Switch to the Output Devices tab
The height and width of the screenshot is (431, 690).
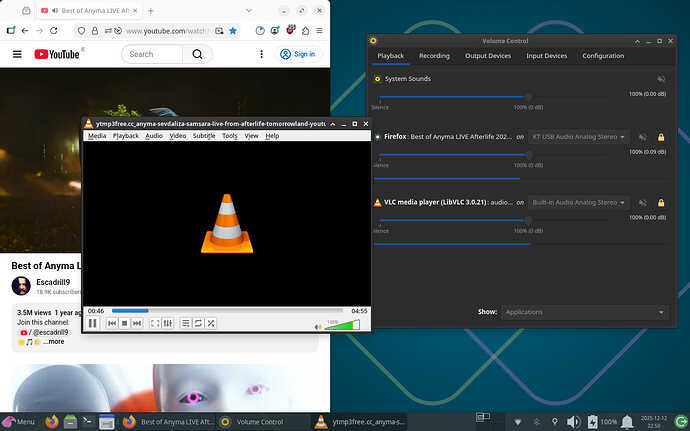coord(488,56)
